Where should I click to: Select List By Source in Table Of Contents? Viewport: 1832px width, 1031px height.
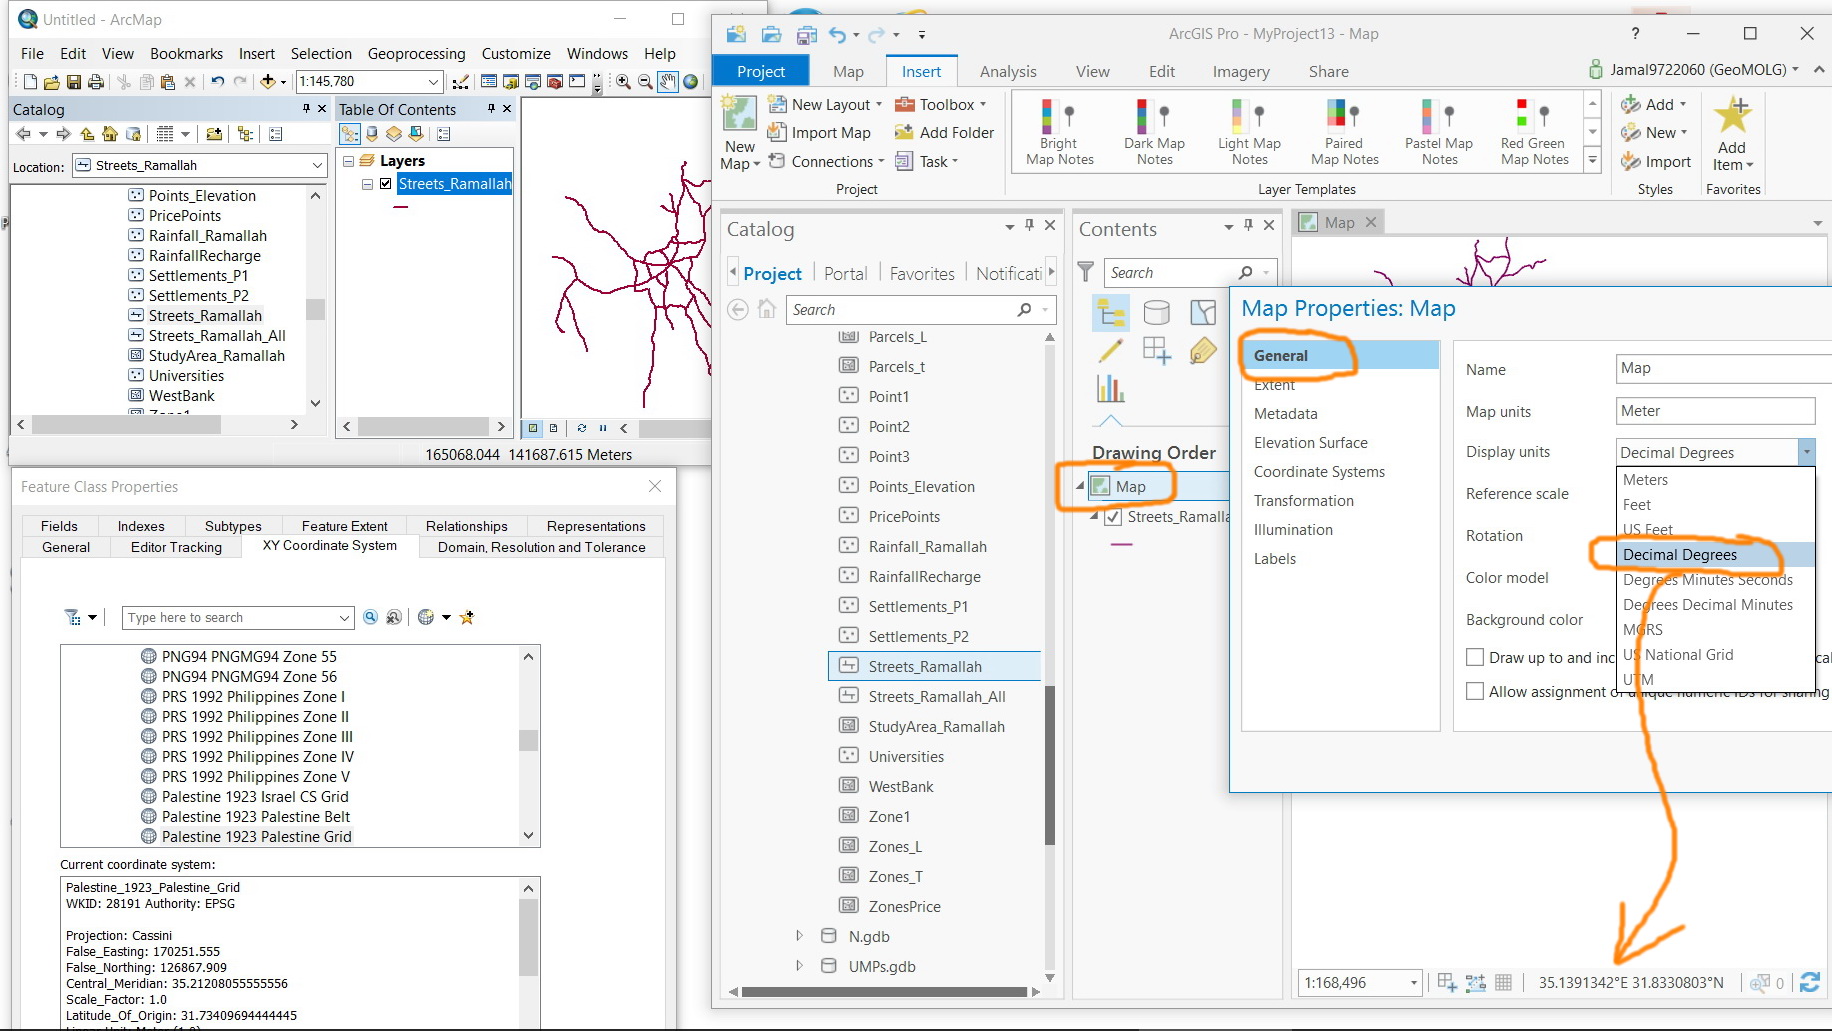tap(372, 134)
